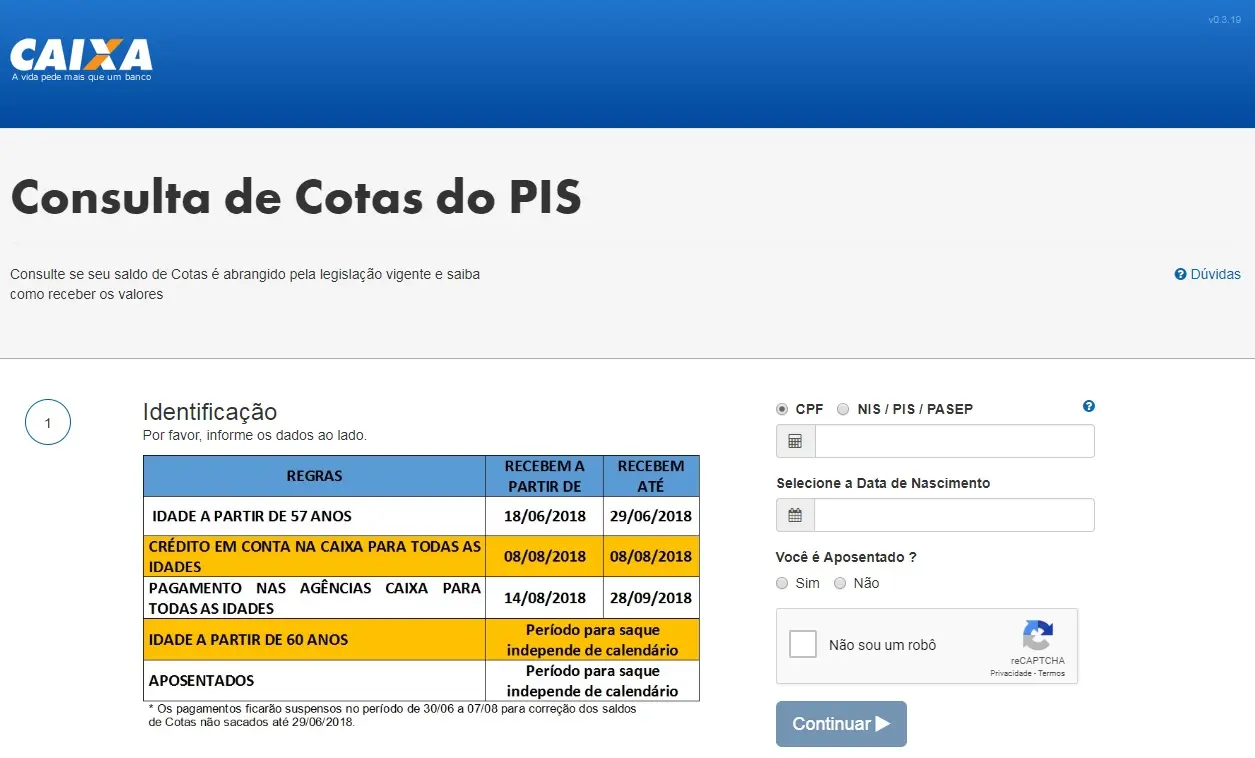
Task: Open the reCAPTCHA Termos link
Action: tap(1051, 673)
